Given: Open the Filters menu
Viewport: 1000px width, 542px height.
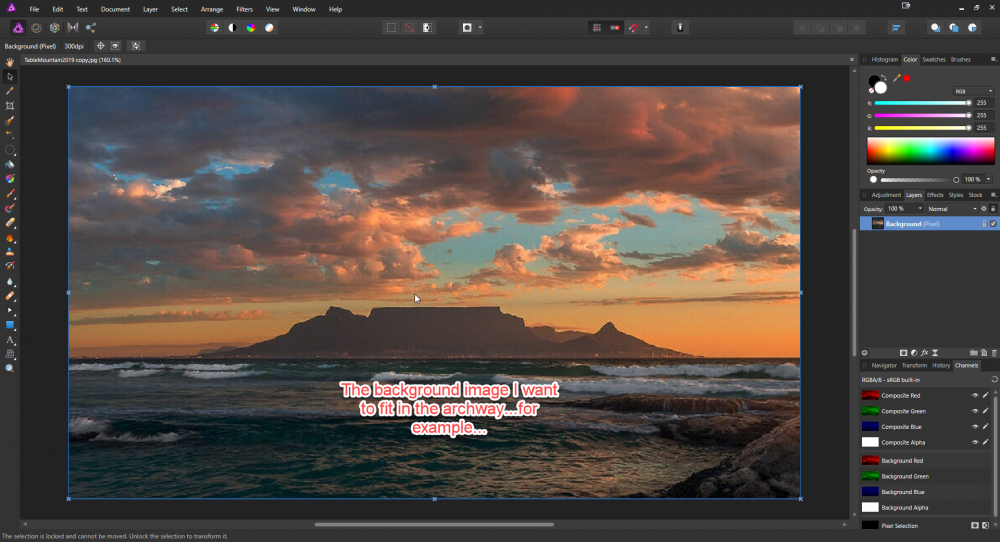Looking at the screenshot, I should tap(244, 9).
